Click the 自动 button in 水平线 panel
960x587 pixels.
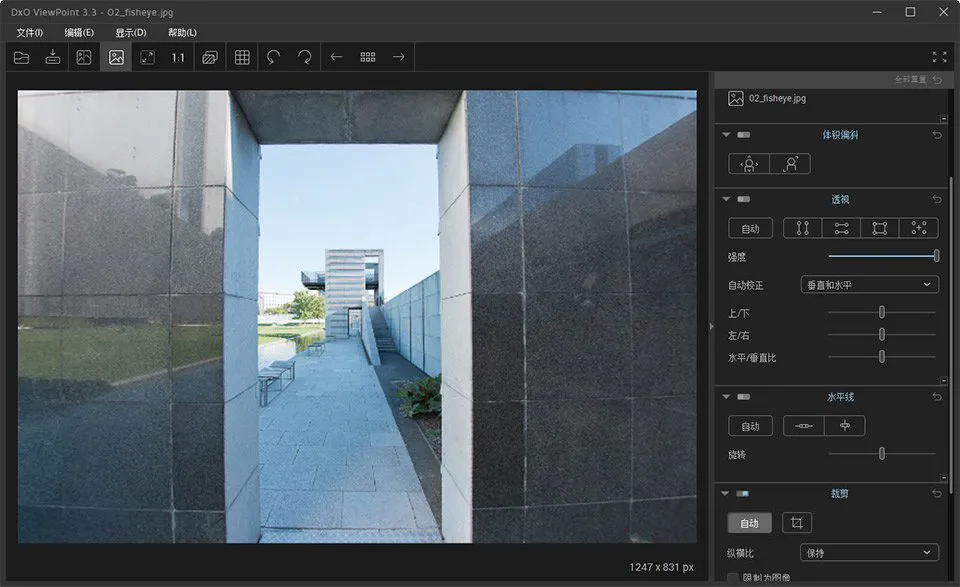coord(750,426)
